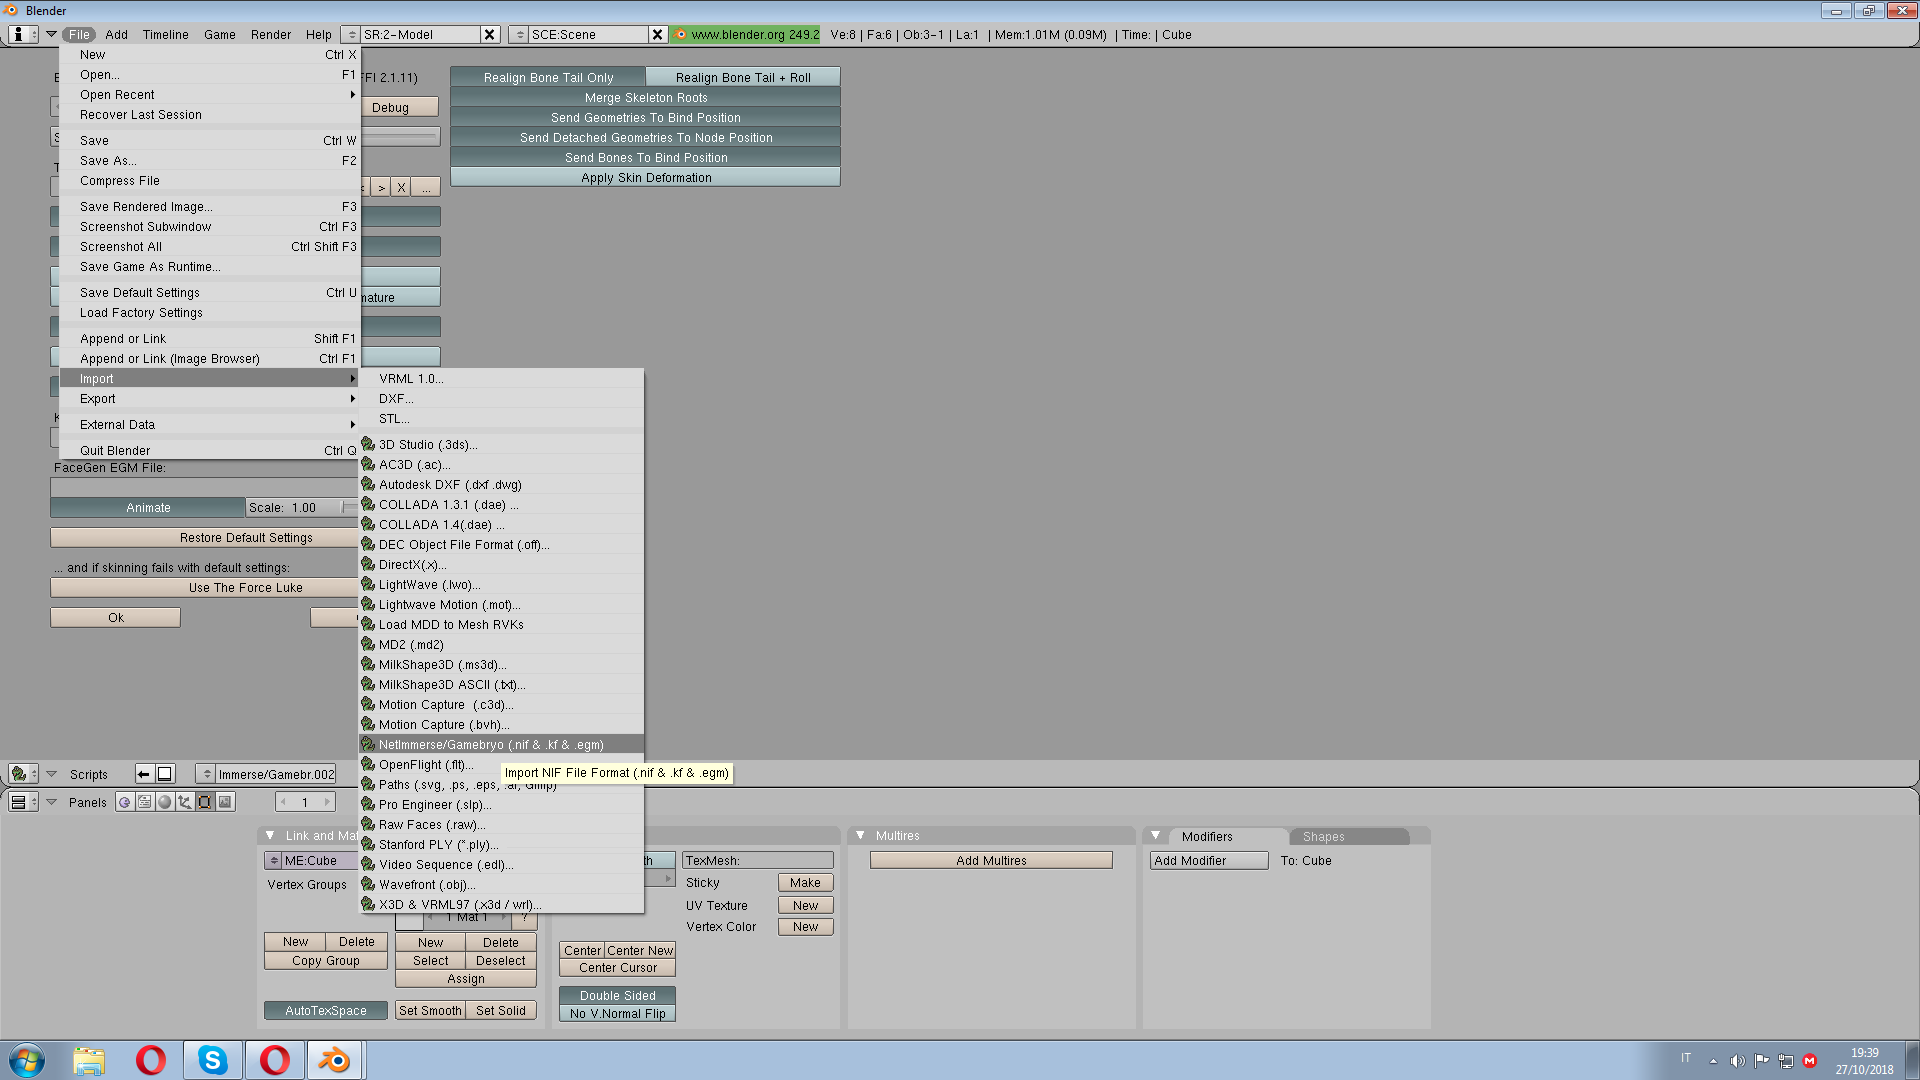
Task: Collapse the Modifiers panel triangle
Action: 1156,835
